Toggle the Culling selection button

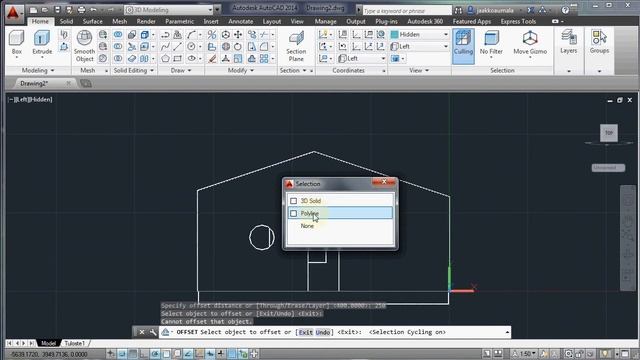click(x=463, y=45)
